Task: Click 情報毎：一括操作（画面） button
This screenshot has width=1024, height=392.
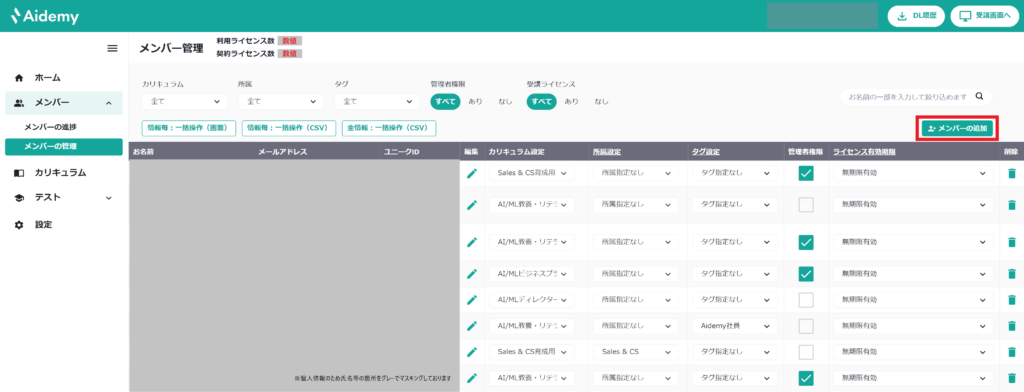Action: [189, 128]
